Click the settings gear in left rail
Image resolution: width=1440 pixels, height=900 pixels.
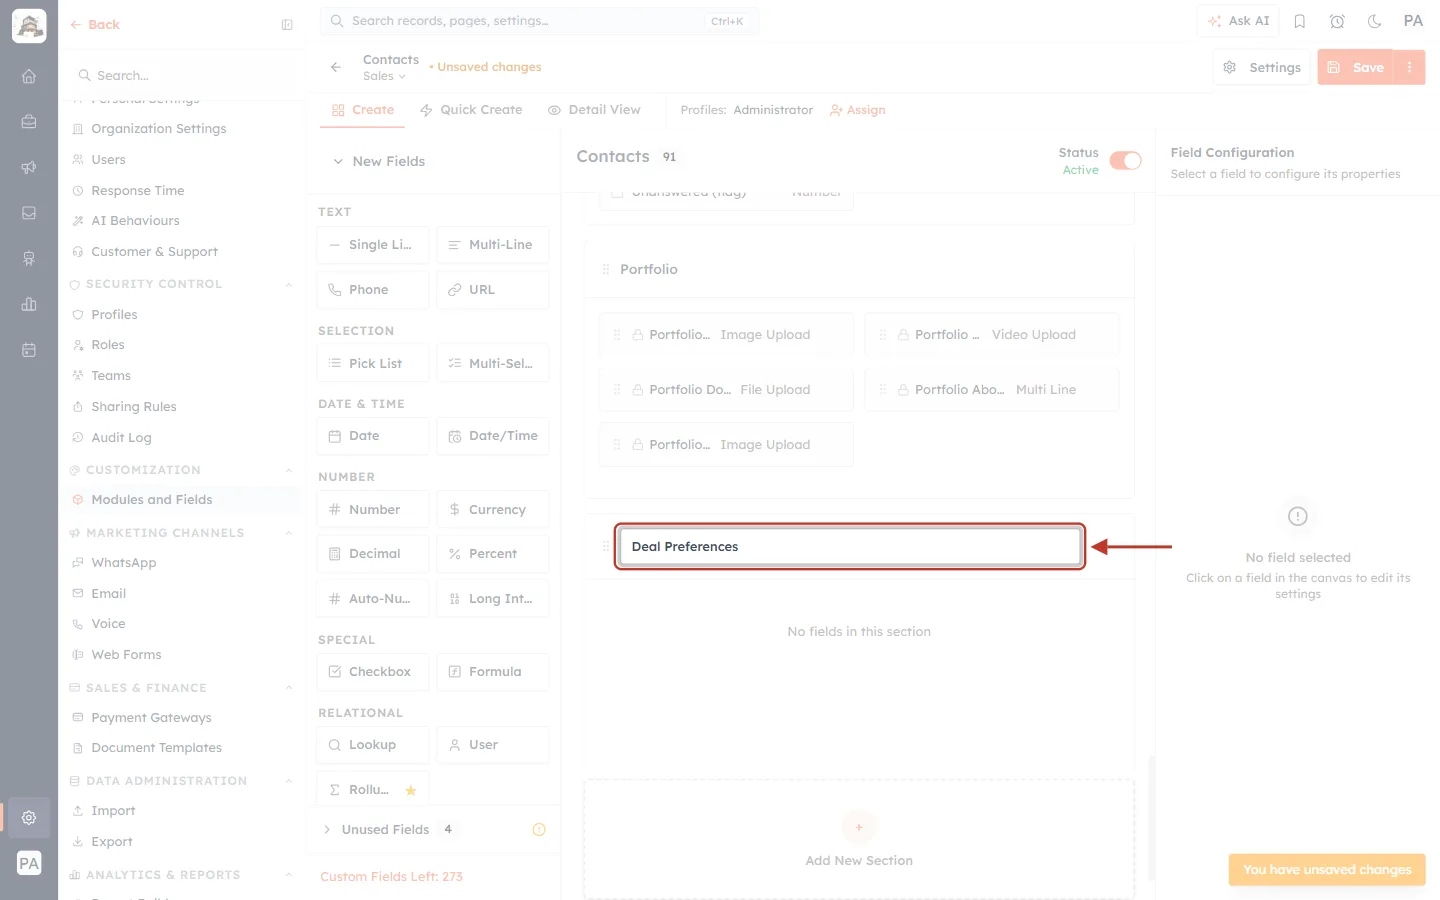(29, 817)
